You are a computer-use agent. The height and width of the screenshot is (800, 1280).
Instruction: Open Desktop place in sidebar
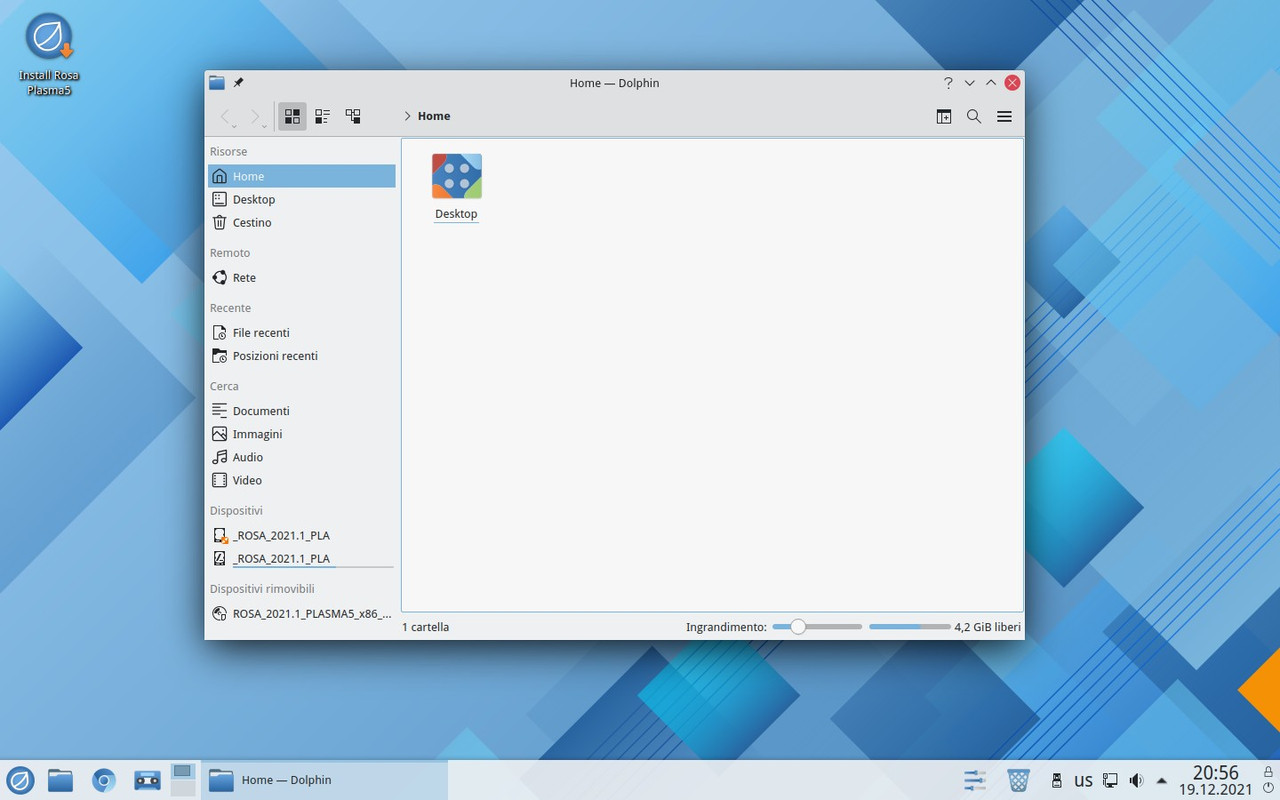point(302,199)
